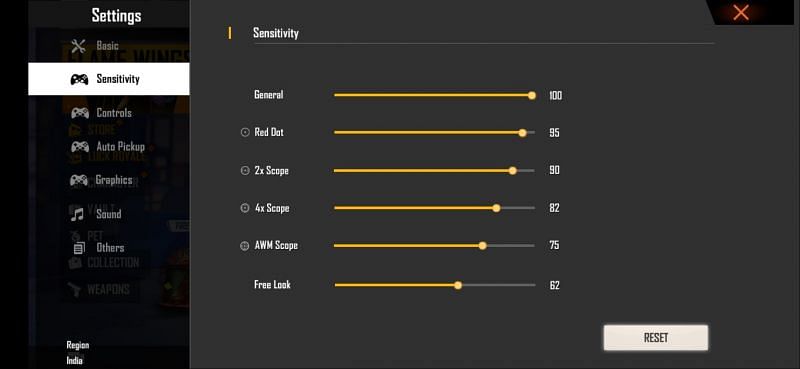Click the Red Dot scope icon
Screen dimensions: 800x369
click(x=245, y=132)
